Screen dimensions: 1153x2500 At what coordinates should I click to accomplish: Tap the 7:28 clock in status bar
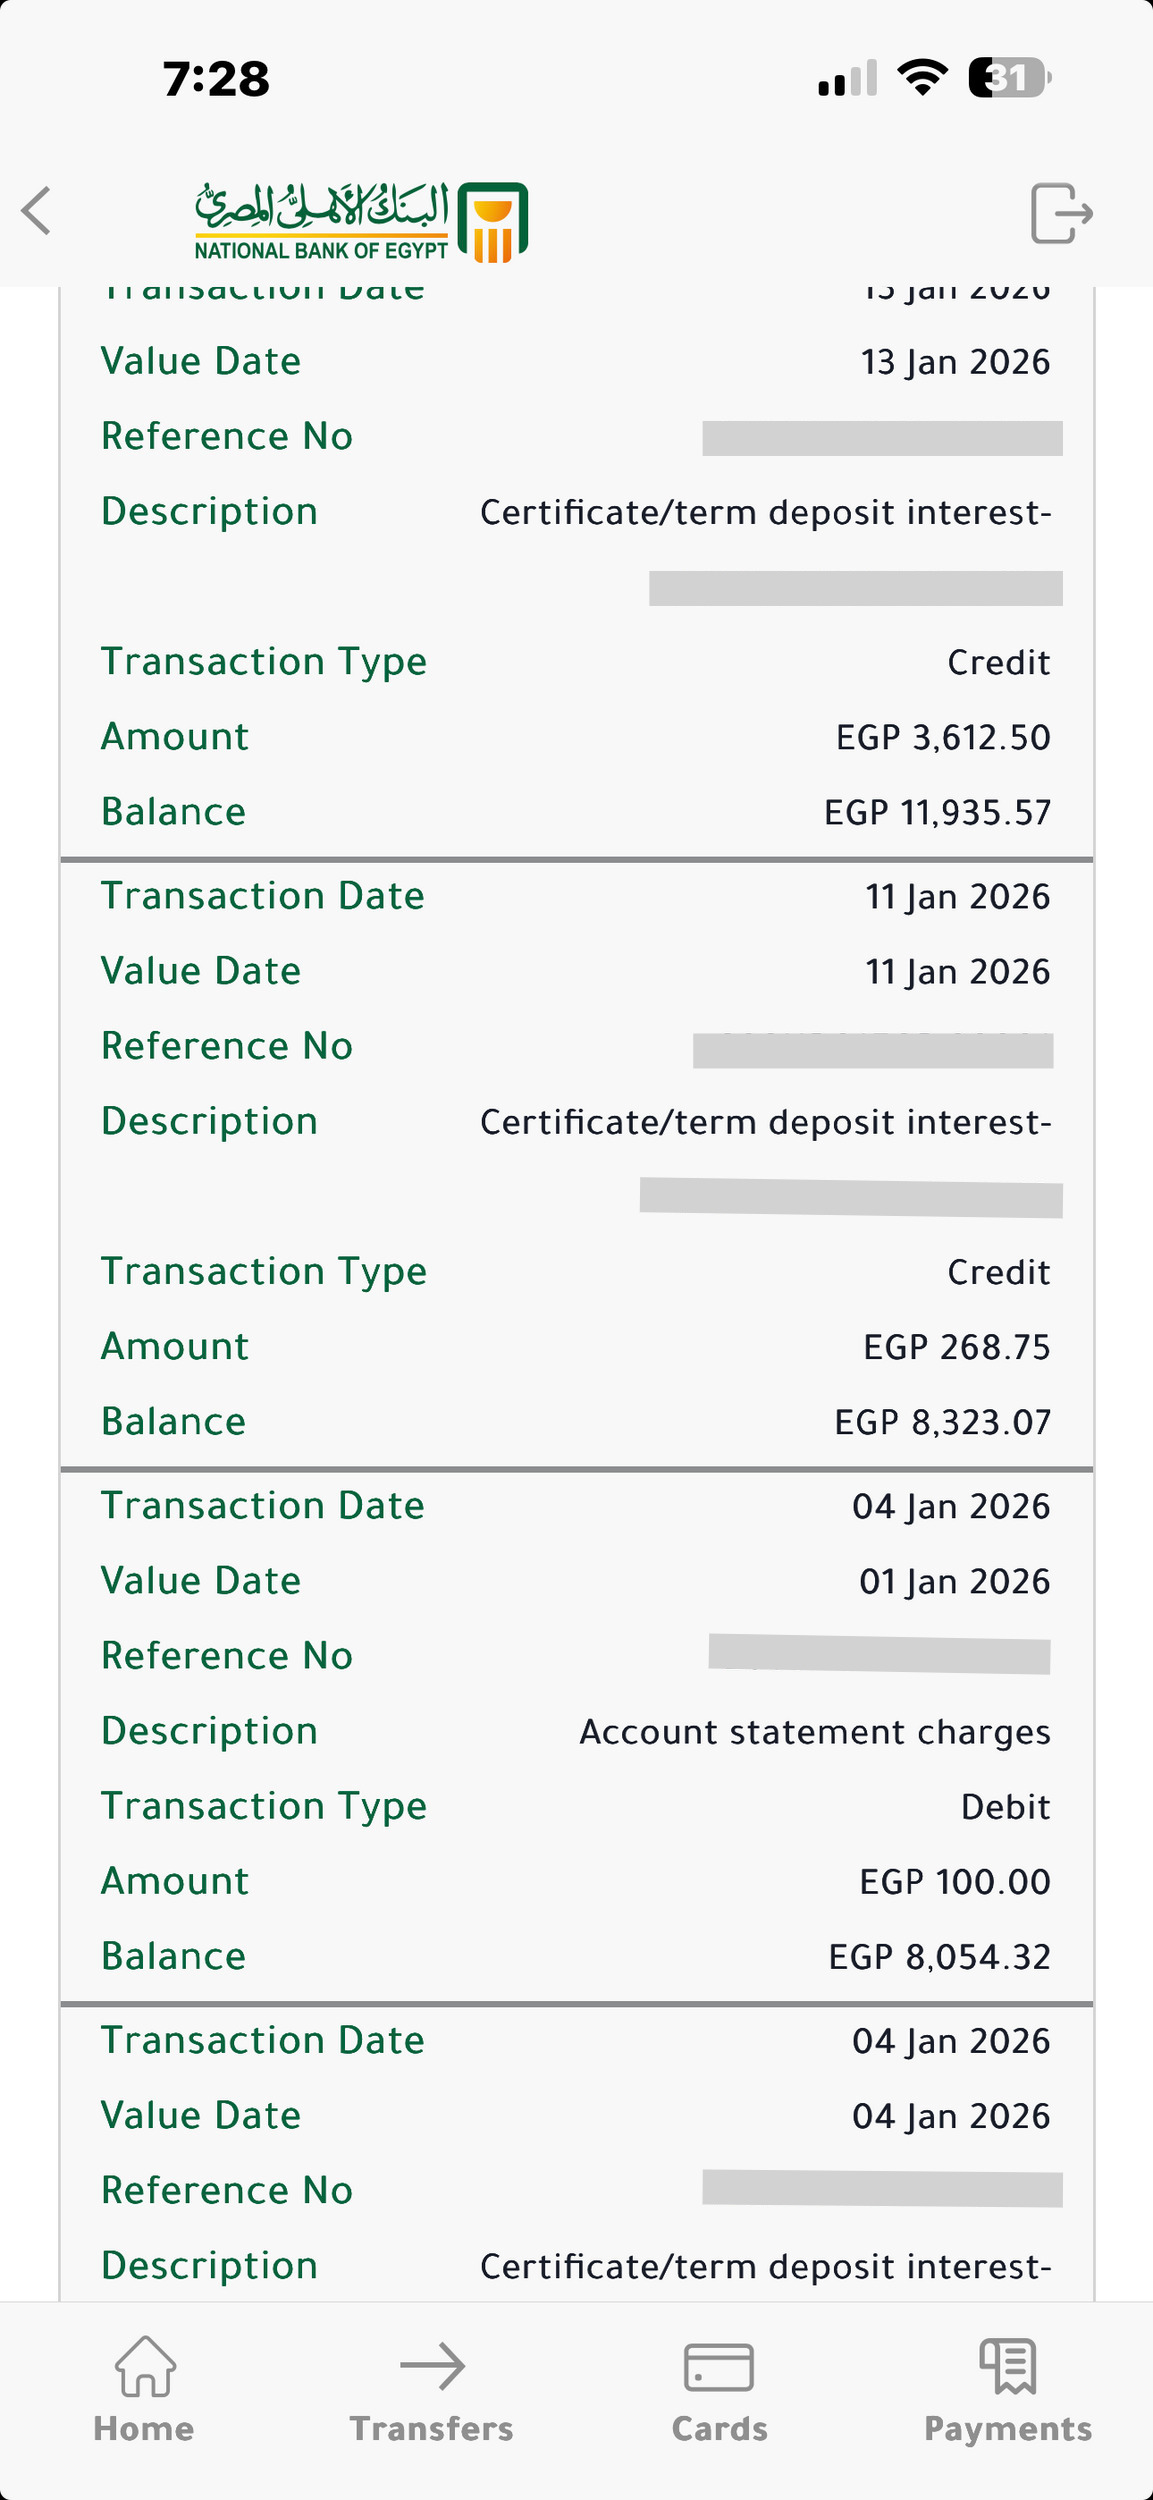pos(216,79)
